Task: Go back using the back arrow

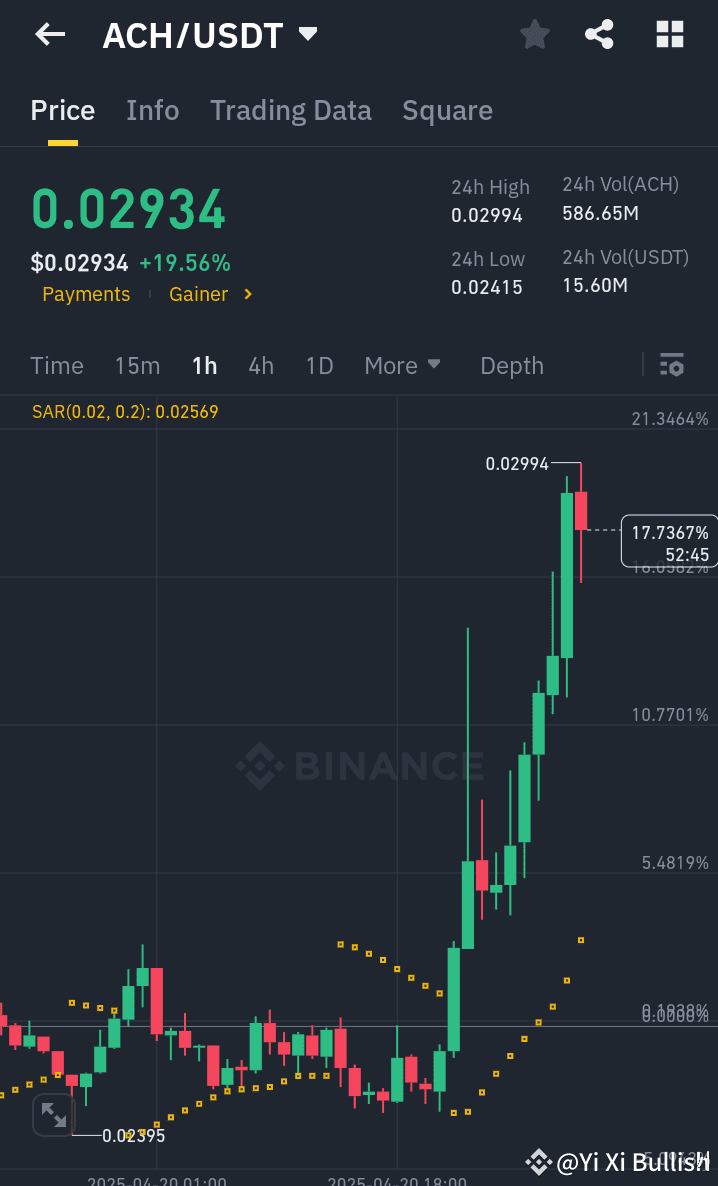Action: tap(48, 34)
